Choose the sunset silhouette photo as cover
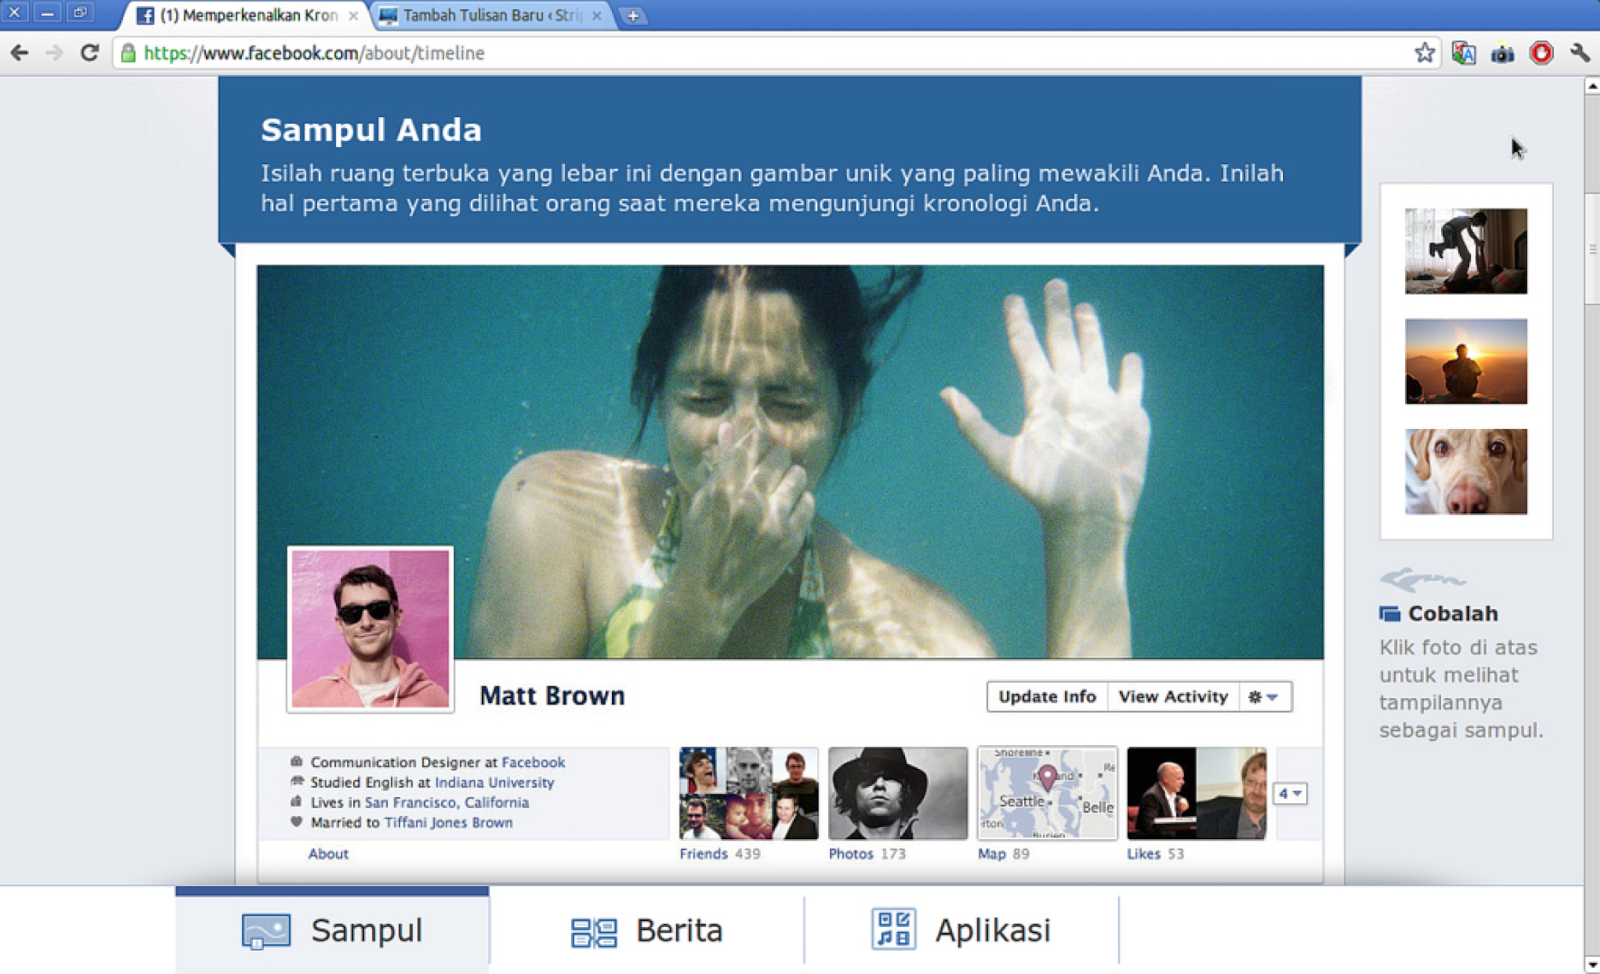Image resolution: width=1600 pixels, height=974 pixels. (1466, 362)
